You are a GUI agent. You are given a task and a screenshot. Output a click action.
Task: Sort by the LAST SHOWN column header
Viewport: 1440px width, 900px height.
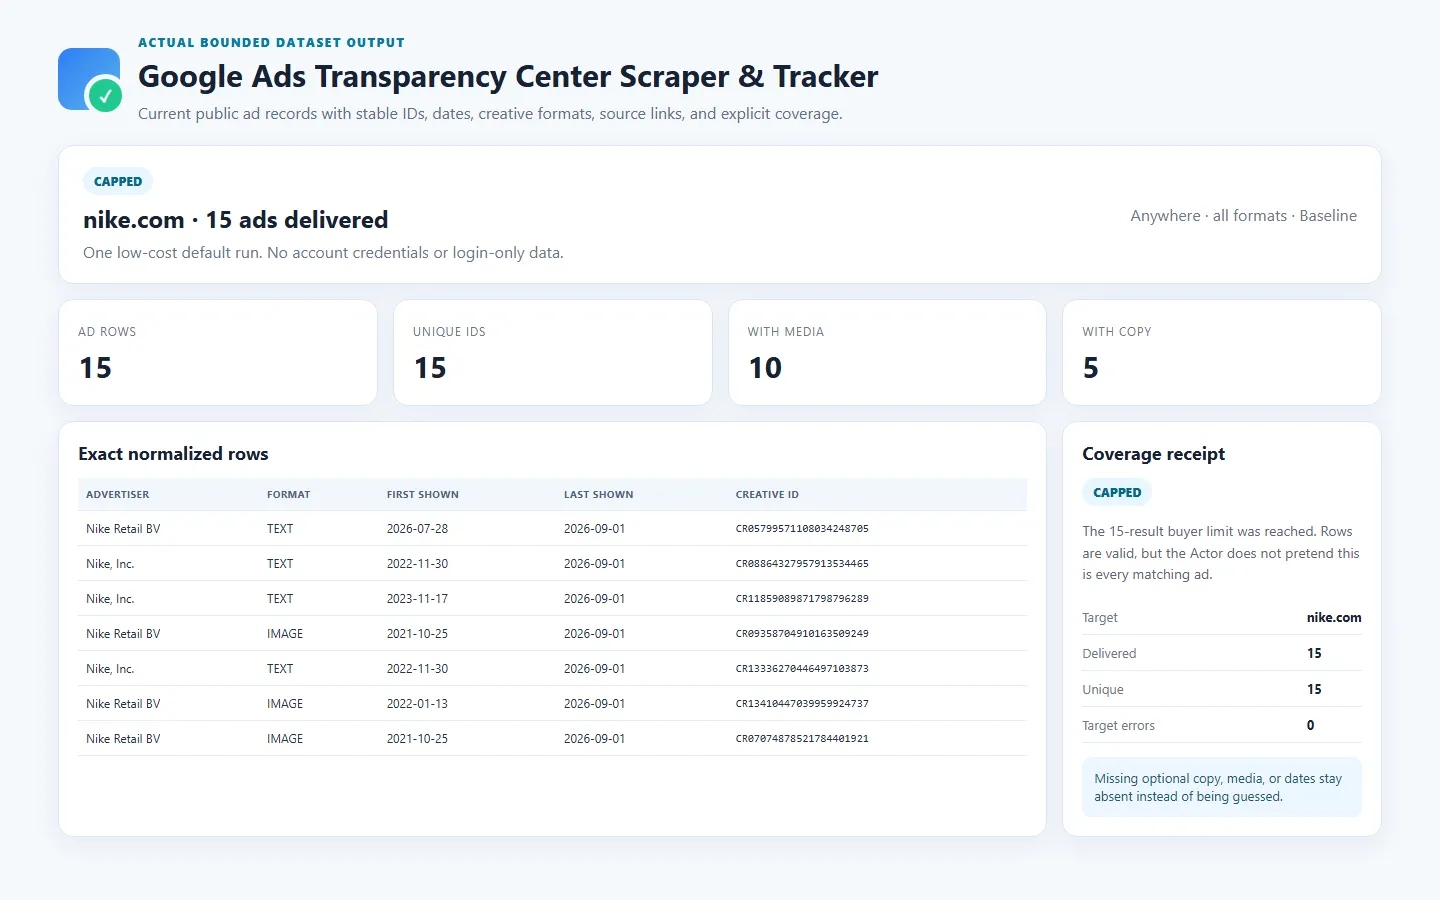point(598,495)
